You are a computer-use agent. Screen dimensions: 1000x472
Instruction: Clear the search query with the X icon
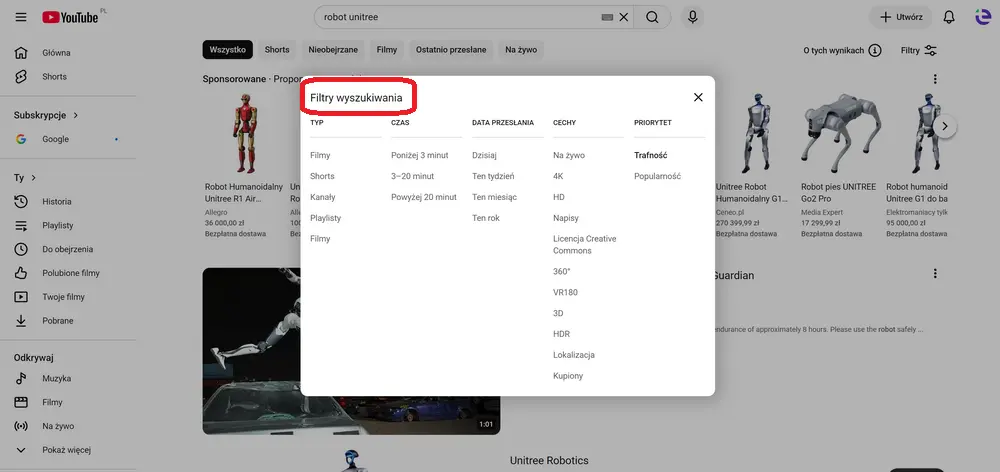[x=624, y=17]
